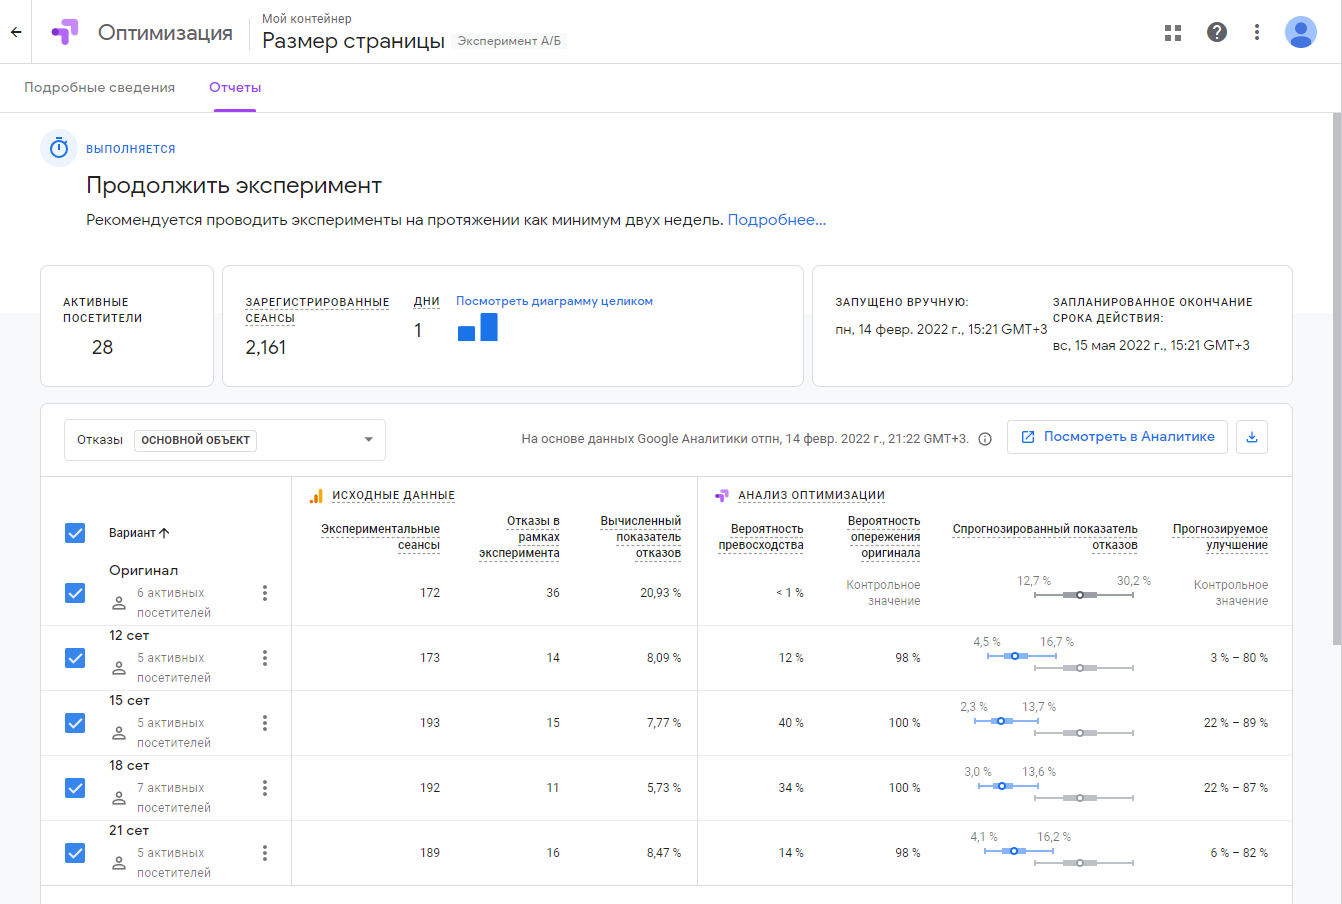
Task: Click the Размер страницы experiment title
Action: coord(353,41)
